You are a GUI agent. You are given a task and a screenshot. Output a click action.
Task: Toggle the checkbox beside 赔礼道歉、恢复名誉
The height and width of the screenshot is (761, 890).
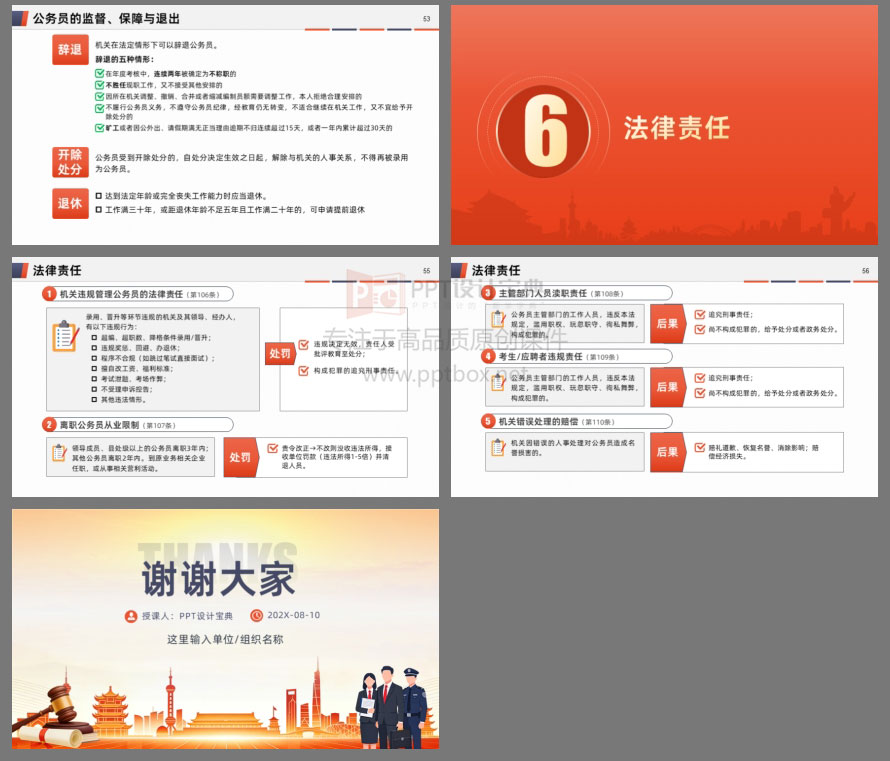coord(700,447)
